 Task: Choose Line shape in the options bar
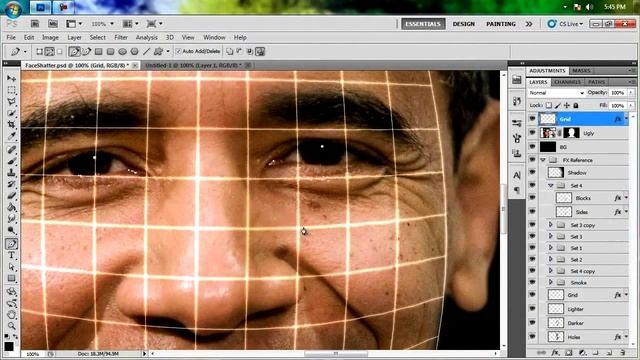coord(146,51)
